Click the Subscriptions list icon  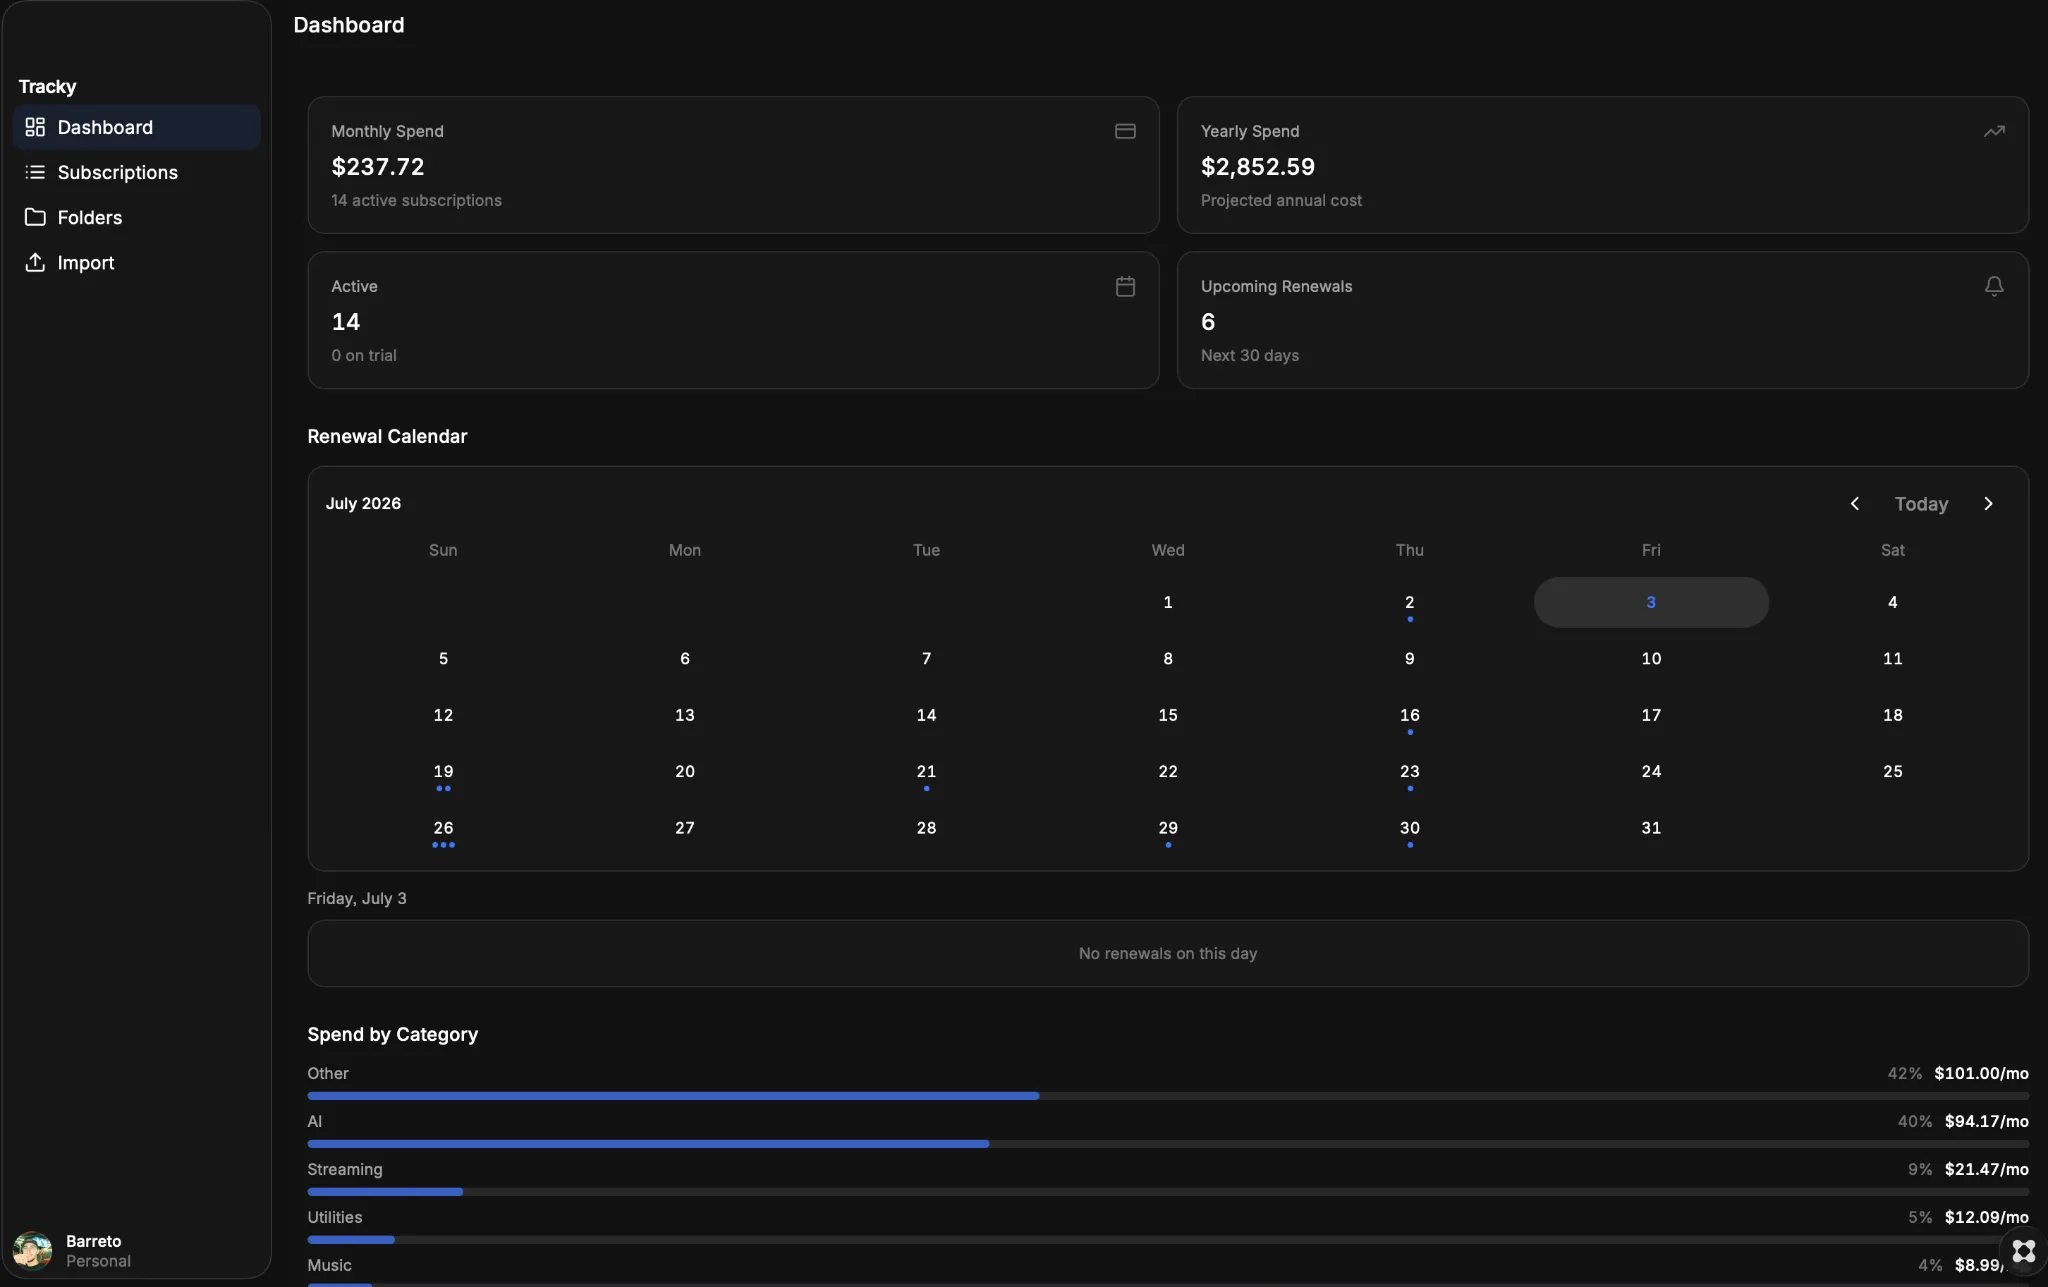[35, 172]
